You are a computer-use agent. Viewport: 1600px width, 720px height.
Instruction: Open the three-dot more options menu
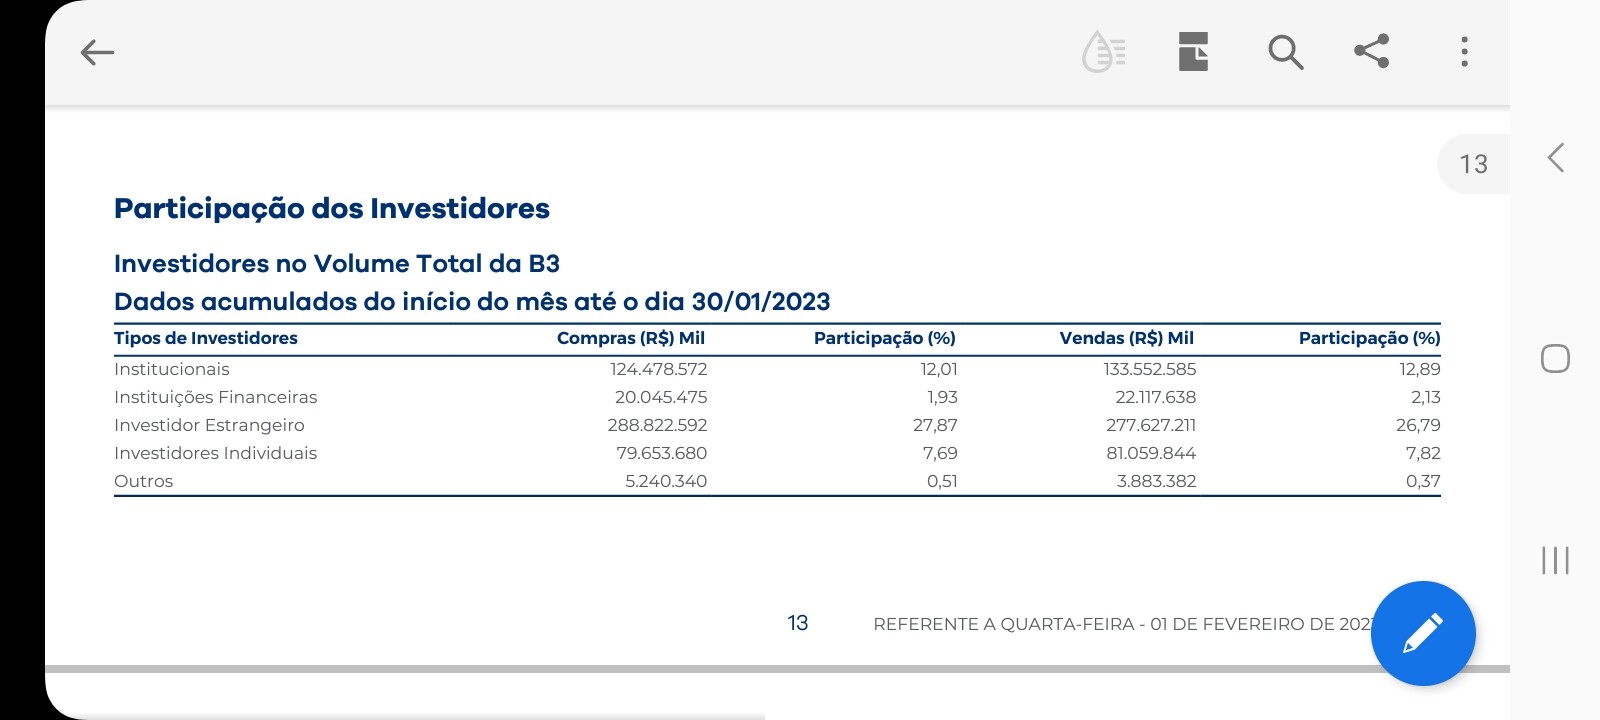point(1464,52)
